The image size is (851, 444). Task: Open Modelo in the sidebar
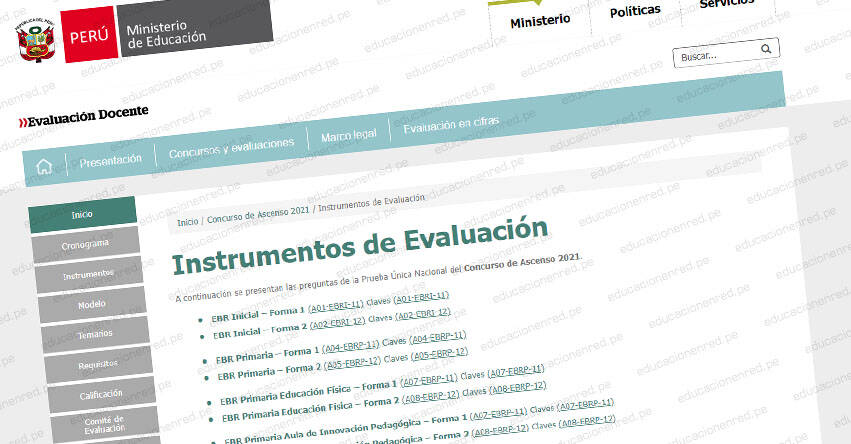pos(92,305)
